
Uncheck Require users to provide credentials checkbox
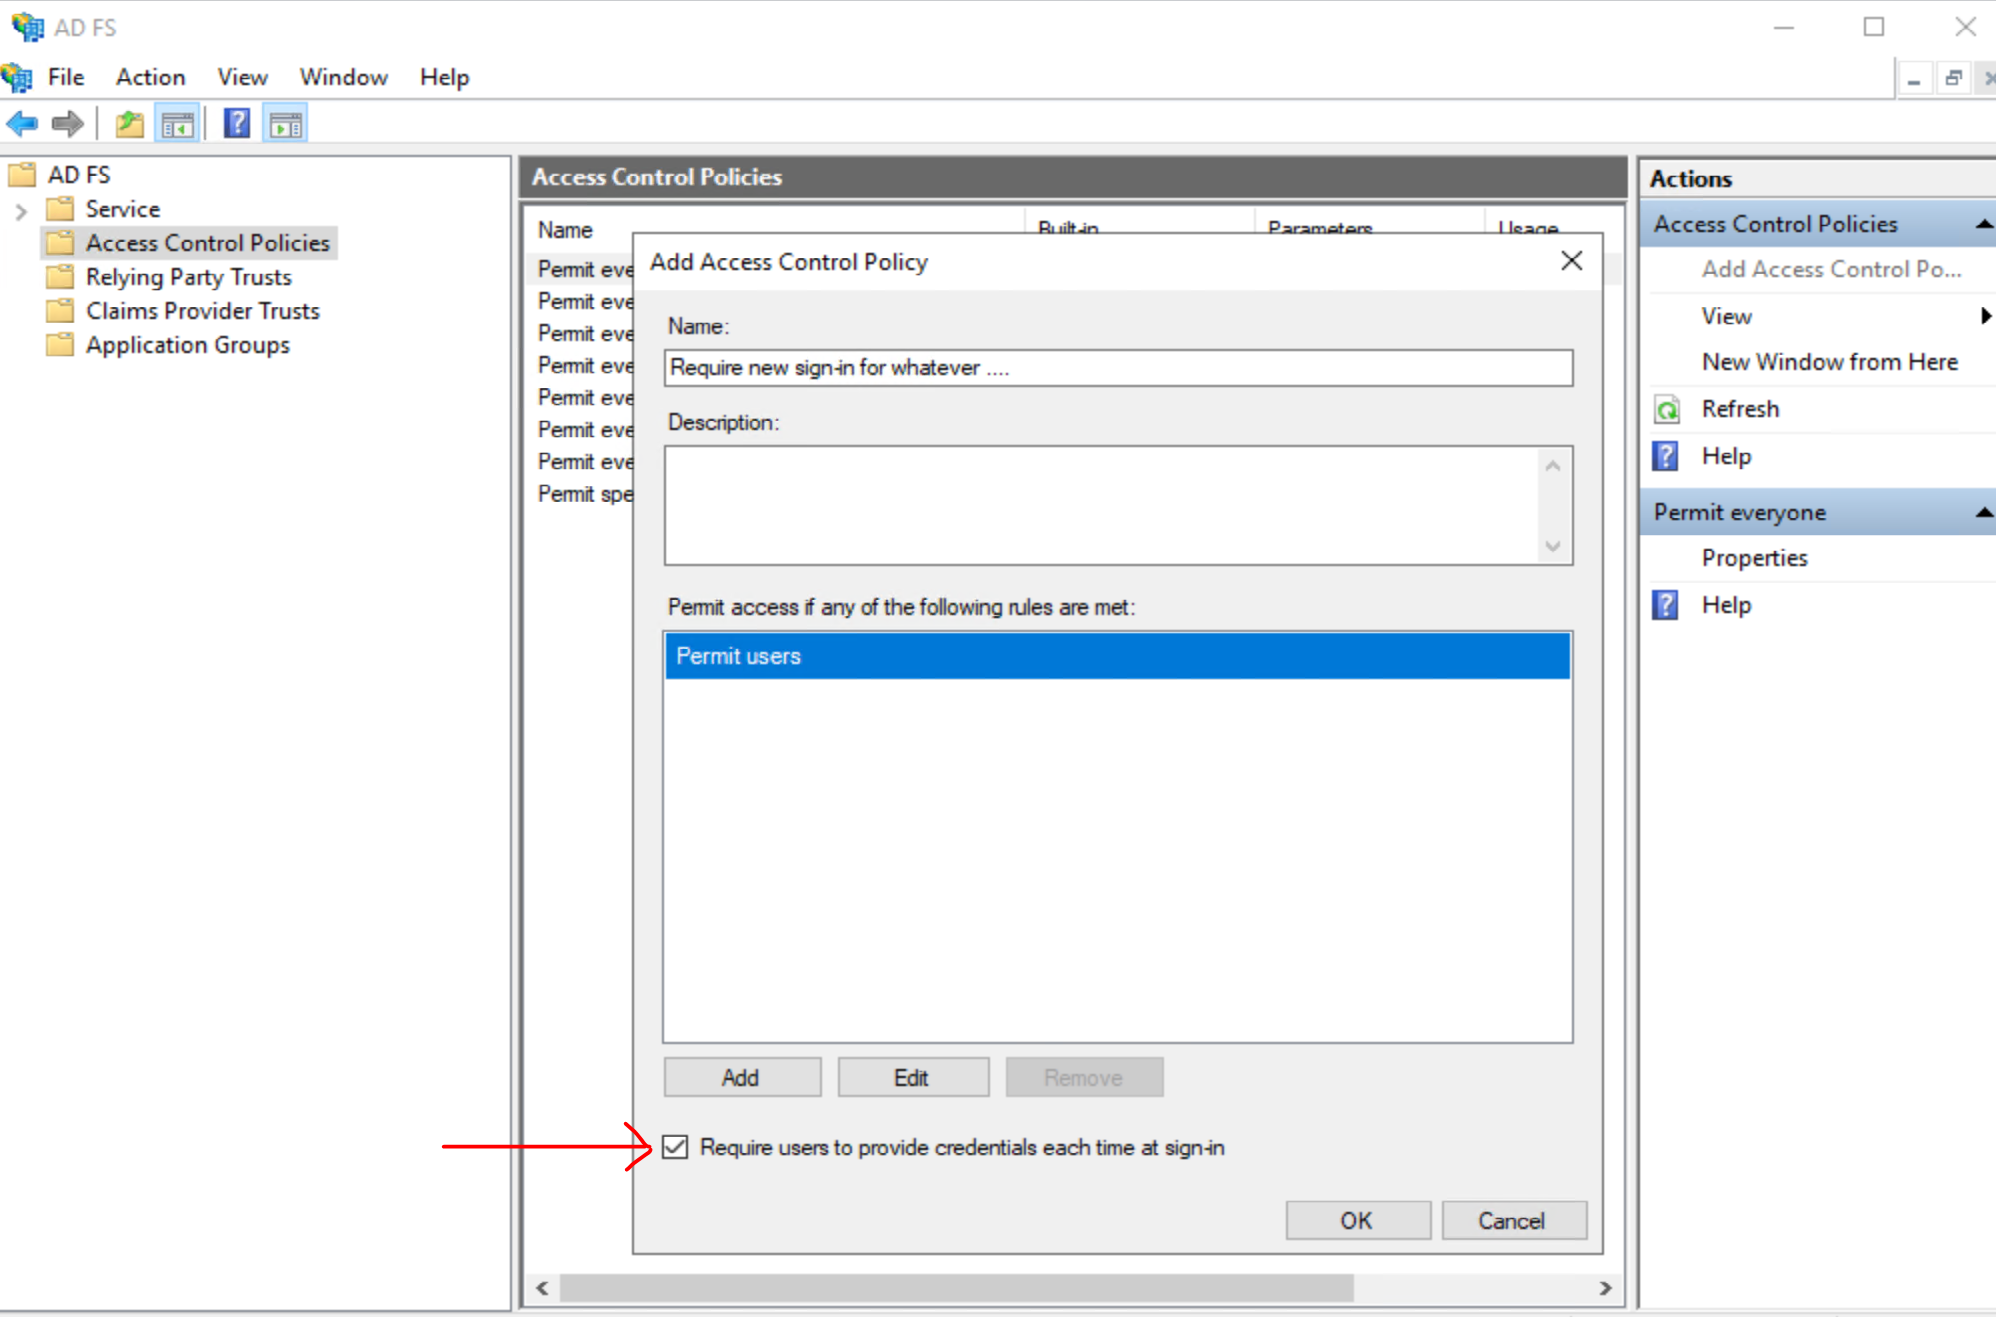click(676, 1147)
